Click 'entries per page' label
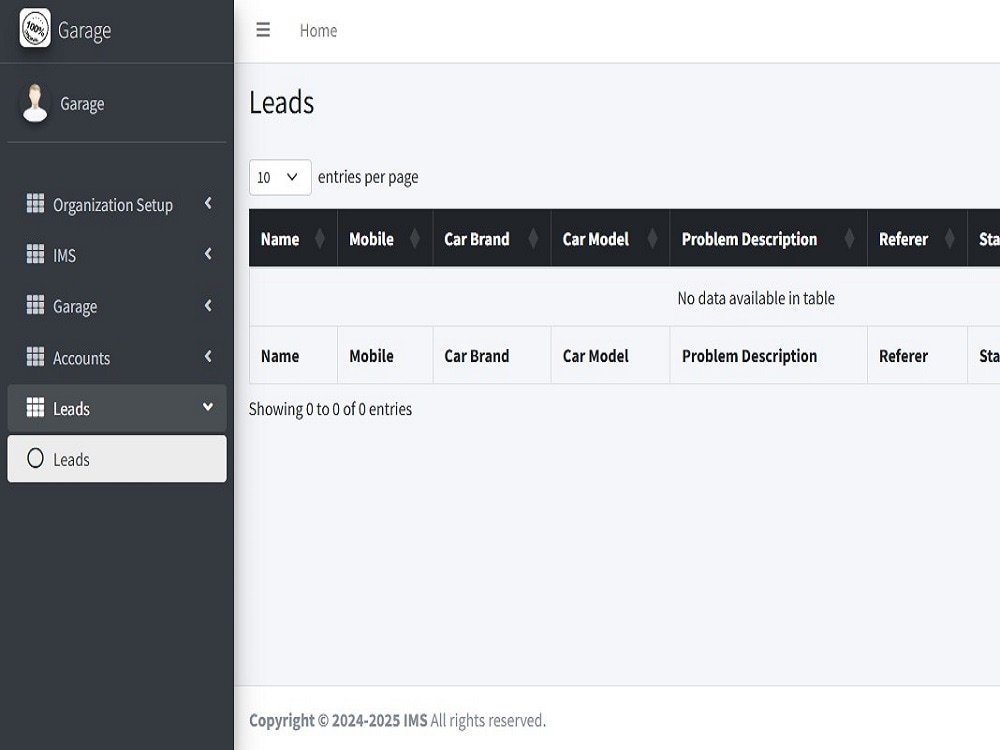1000x750 pixels. point(368,177)
